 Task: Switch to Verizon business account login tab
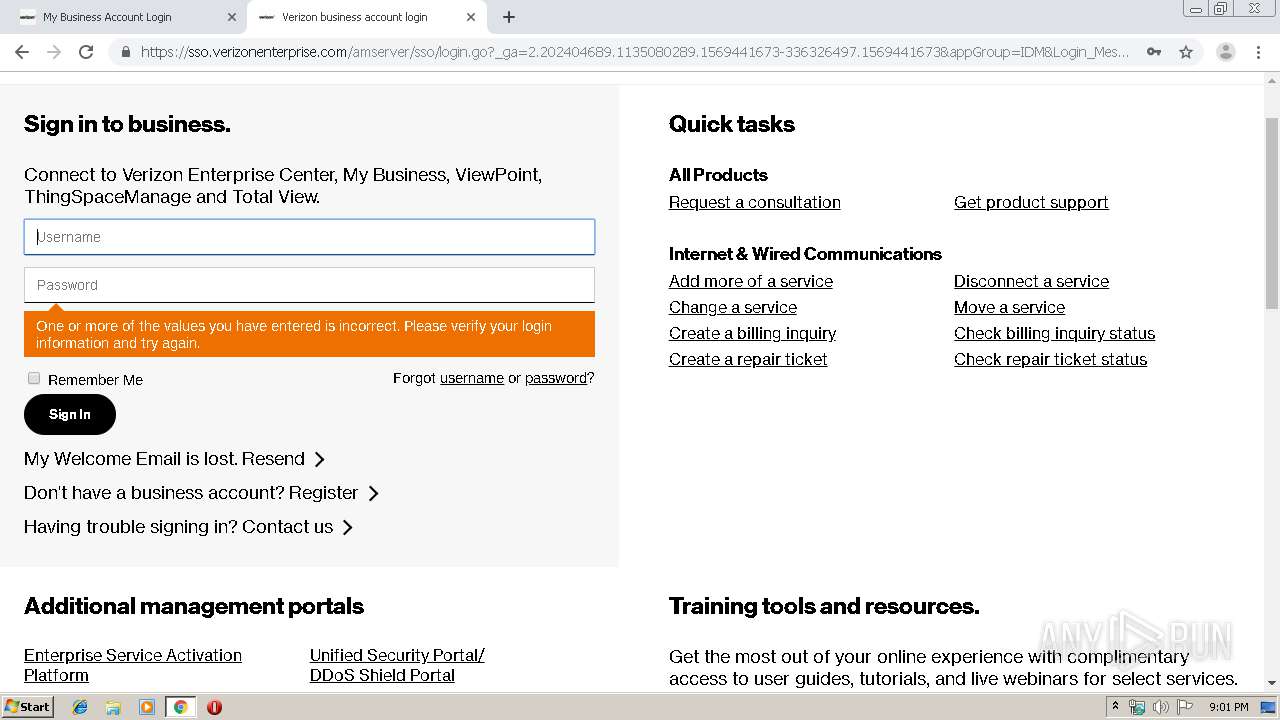coord(367,17)
